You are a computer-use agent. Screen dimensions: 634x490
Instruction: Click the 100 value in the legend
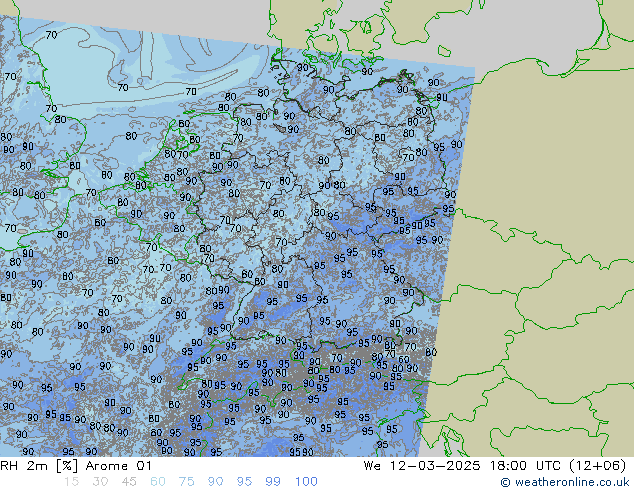coord(306,482)
